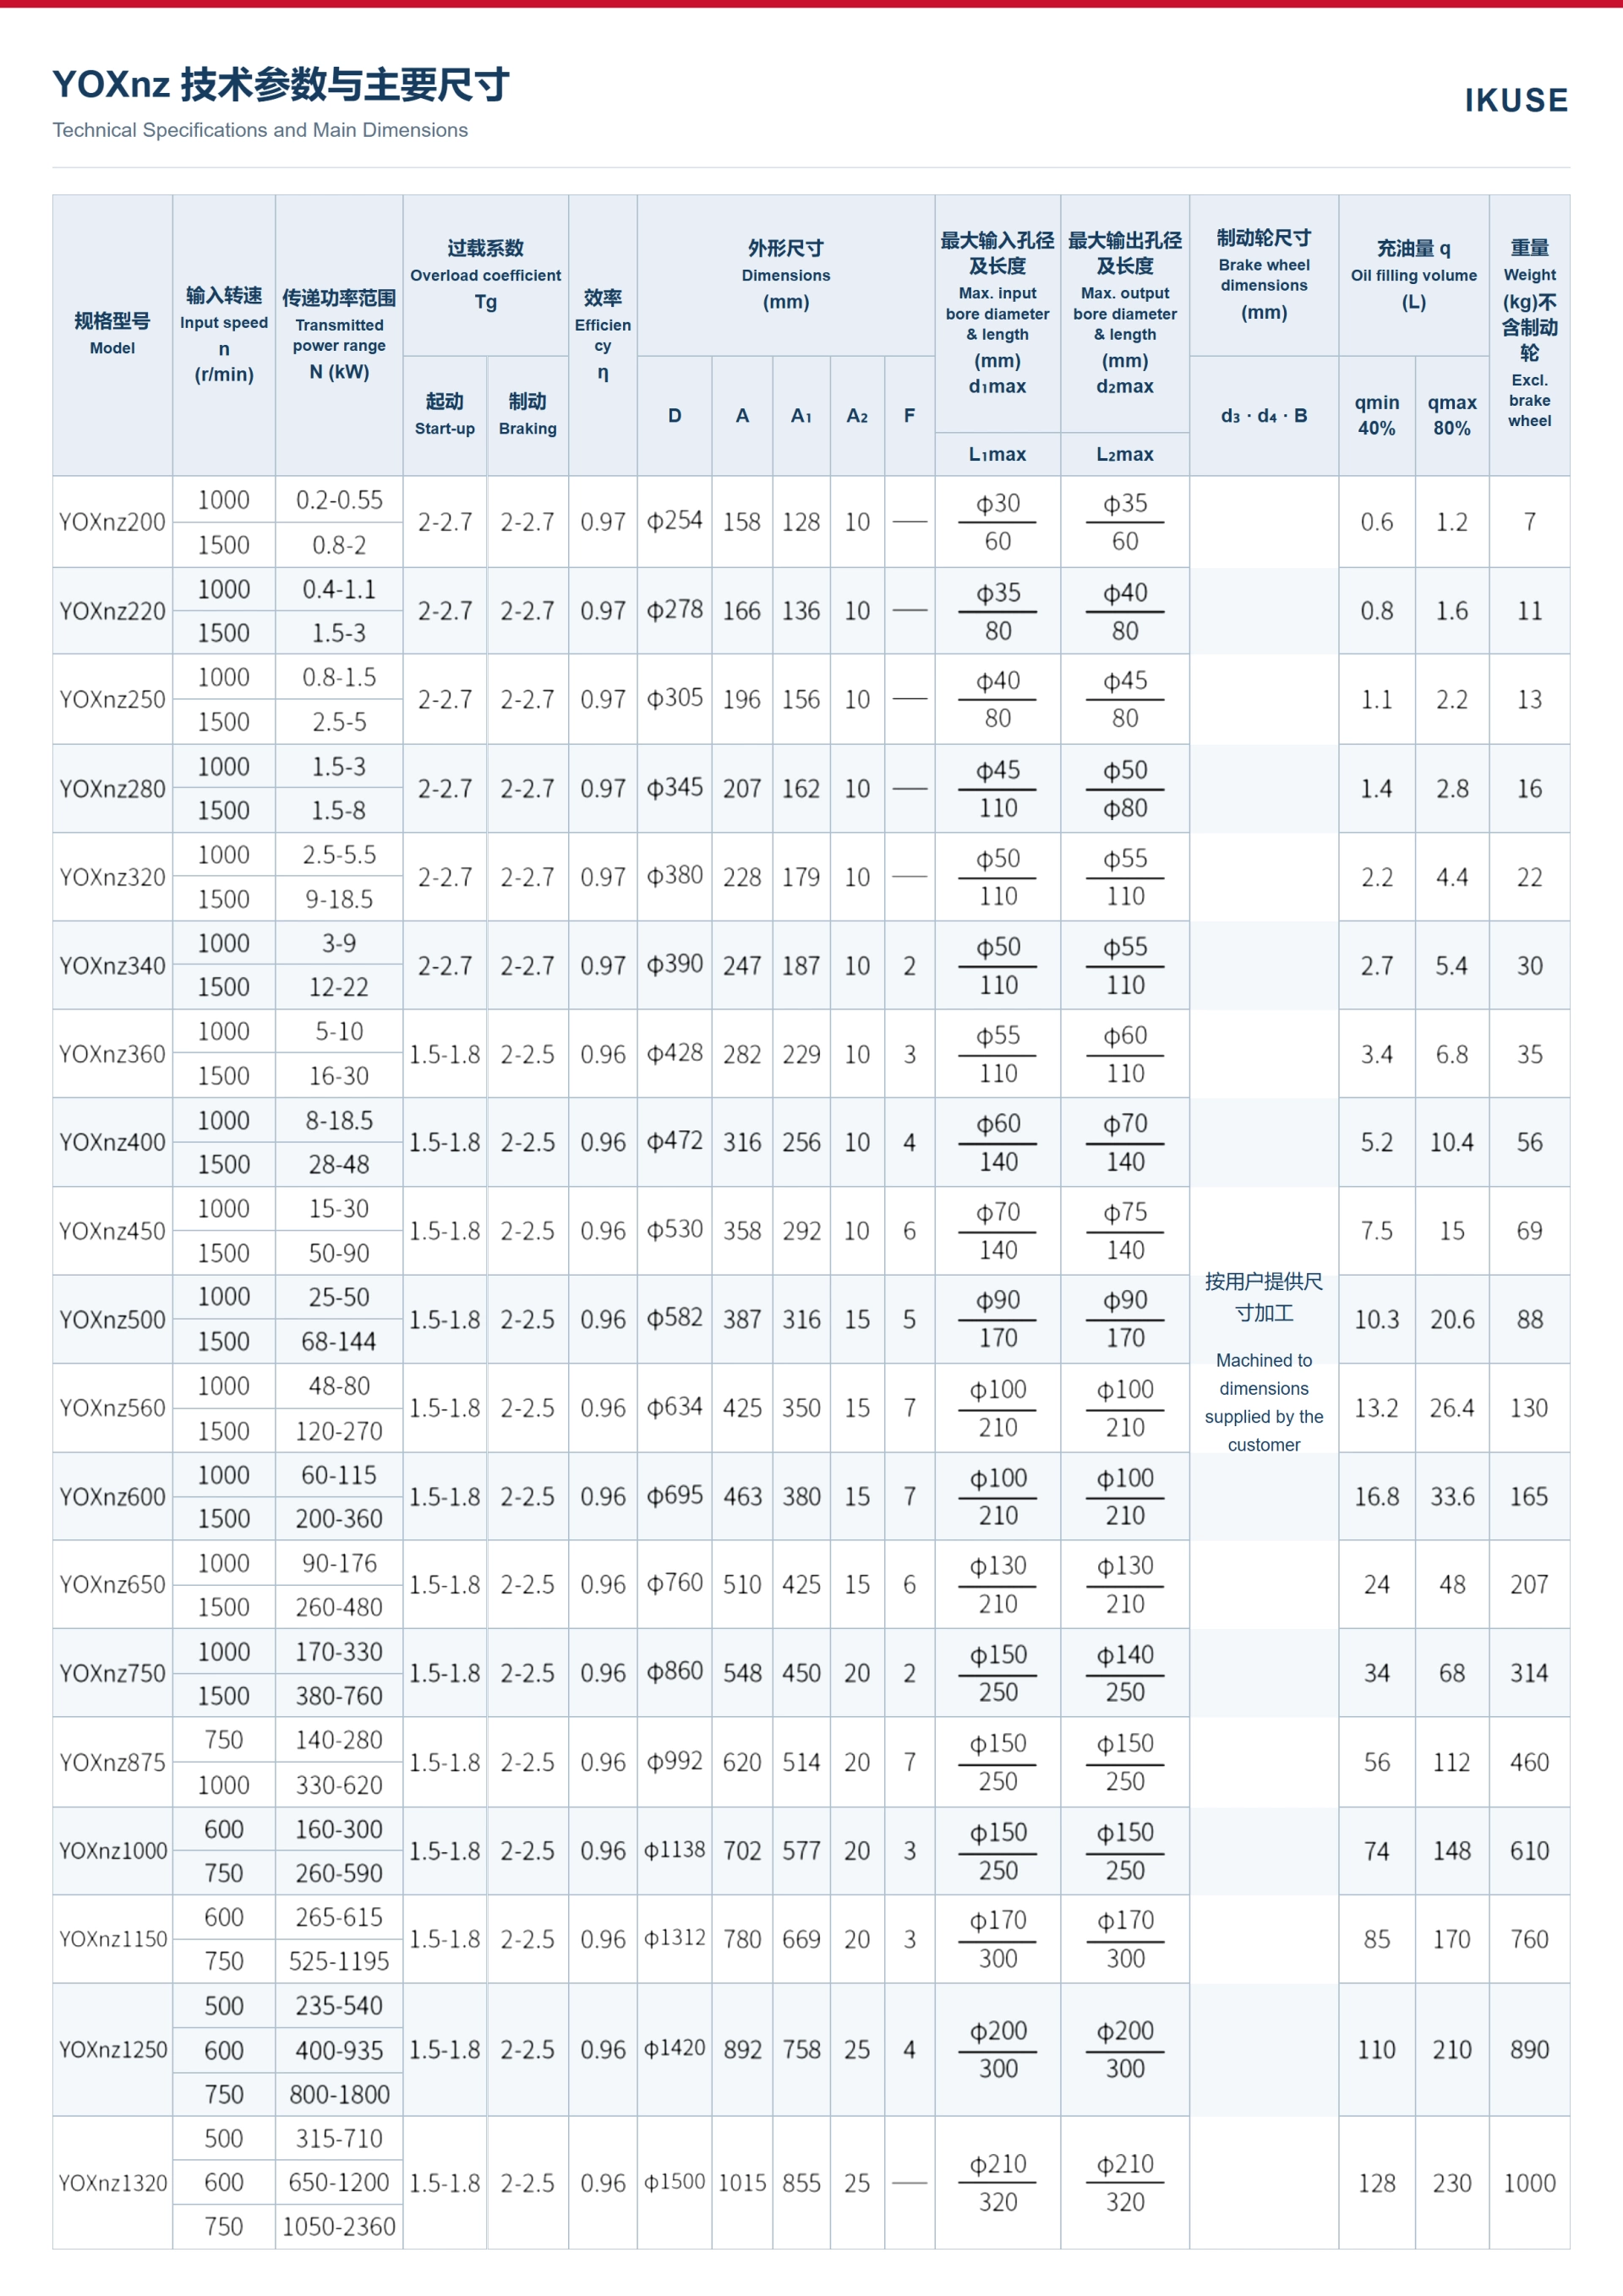The height and width of the screenshot is (2296, 1623).
Task: Click the IKUSE brand logo
Action: point(1516,100)
